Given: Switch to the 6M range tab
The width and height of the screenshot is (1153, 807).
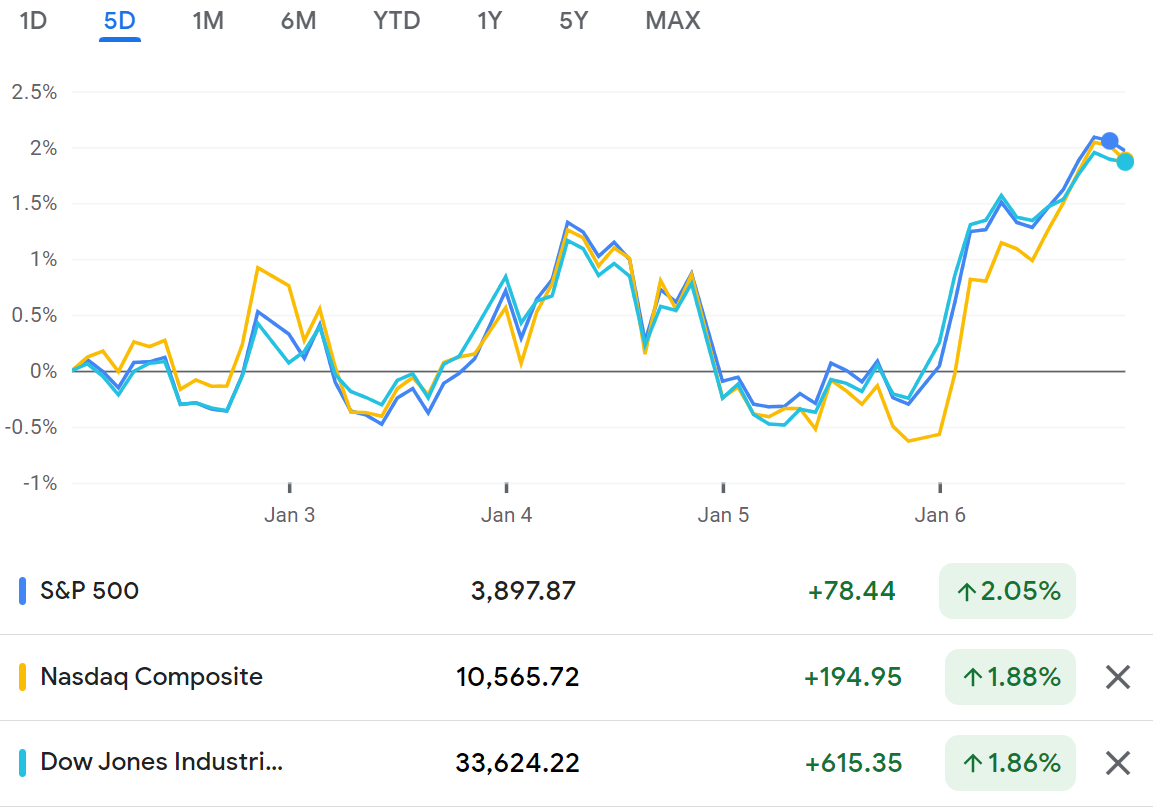Looking at the screenshot, I should click(299, 21).
